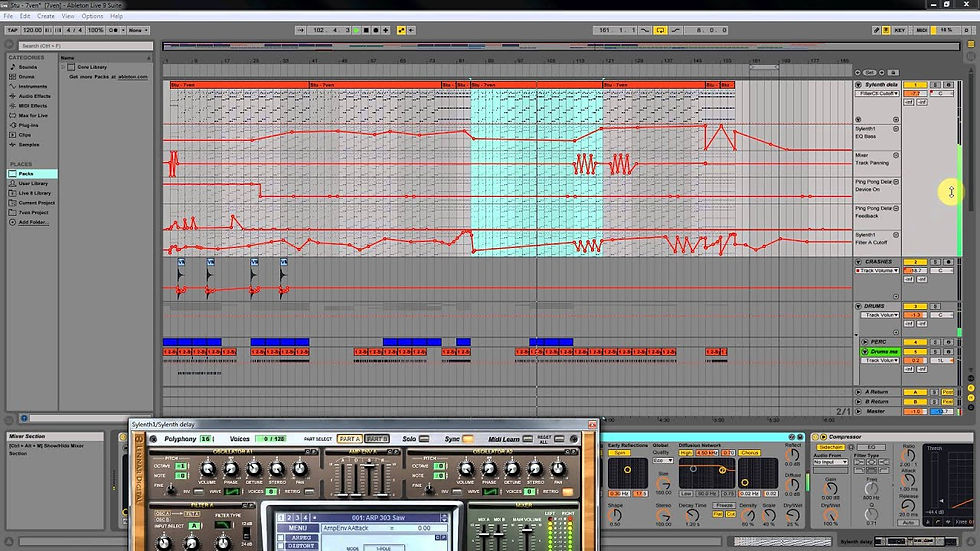Click Add Folder in Places
Viewport: 980px width, 551px height.
tap(33, 222)
